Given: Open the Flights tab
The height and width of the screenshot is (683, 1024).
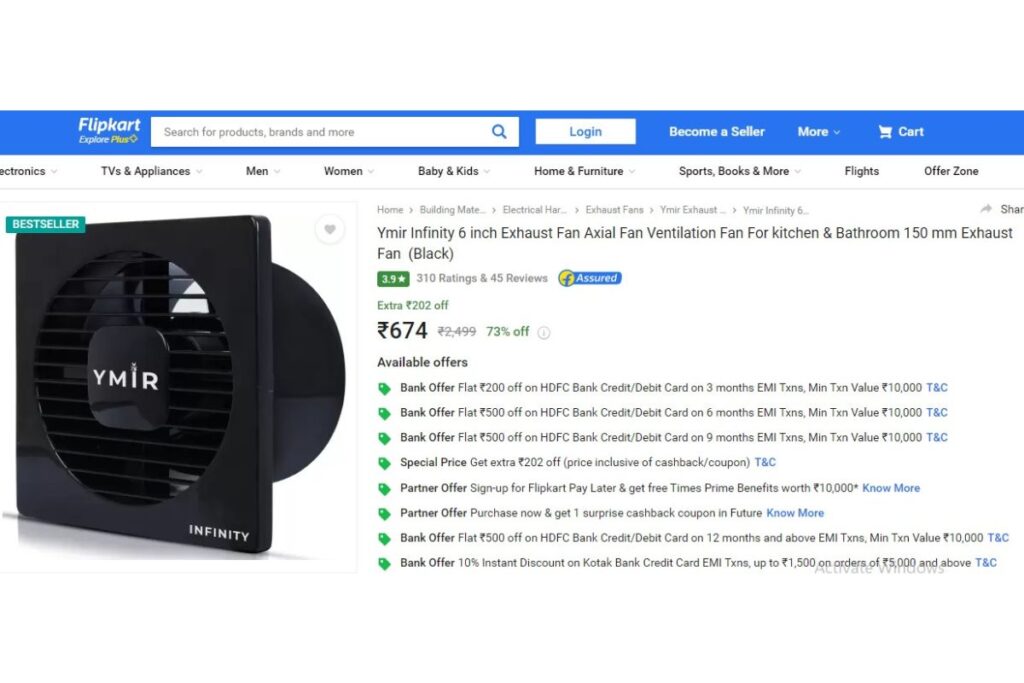Looking at the screenshot, I should (861, 171).
